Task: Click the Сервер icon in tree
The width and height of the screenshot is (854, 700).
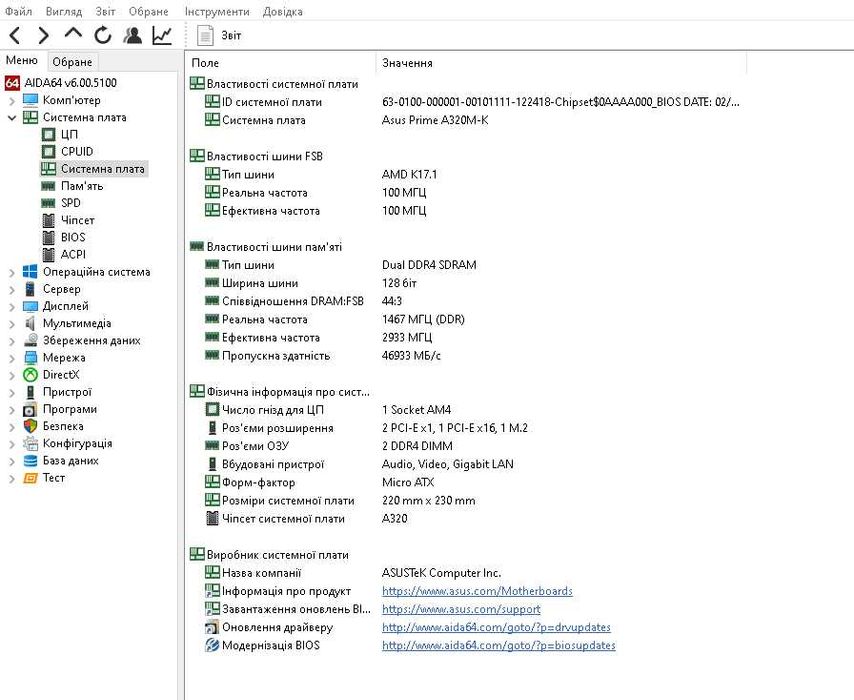Action: tap(30, 289)
